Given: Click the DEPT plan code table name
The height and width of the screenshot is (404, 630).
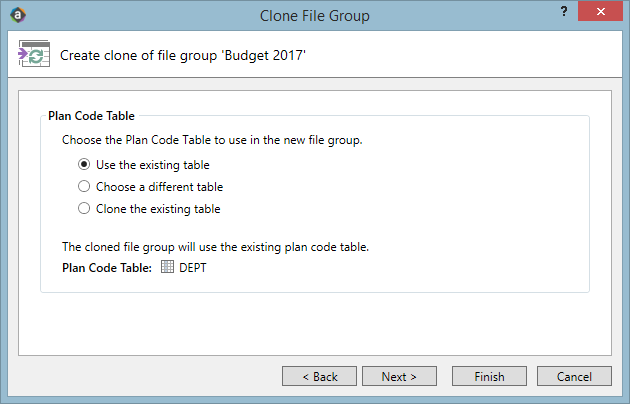Looking at the screenshot, I should click(x=193, y=268).
